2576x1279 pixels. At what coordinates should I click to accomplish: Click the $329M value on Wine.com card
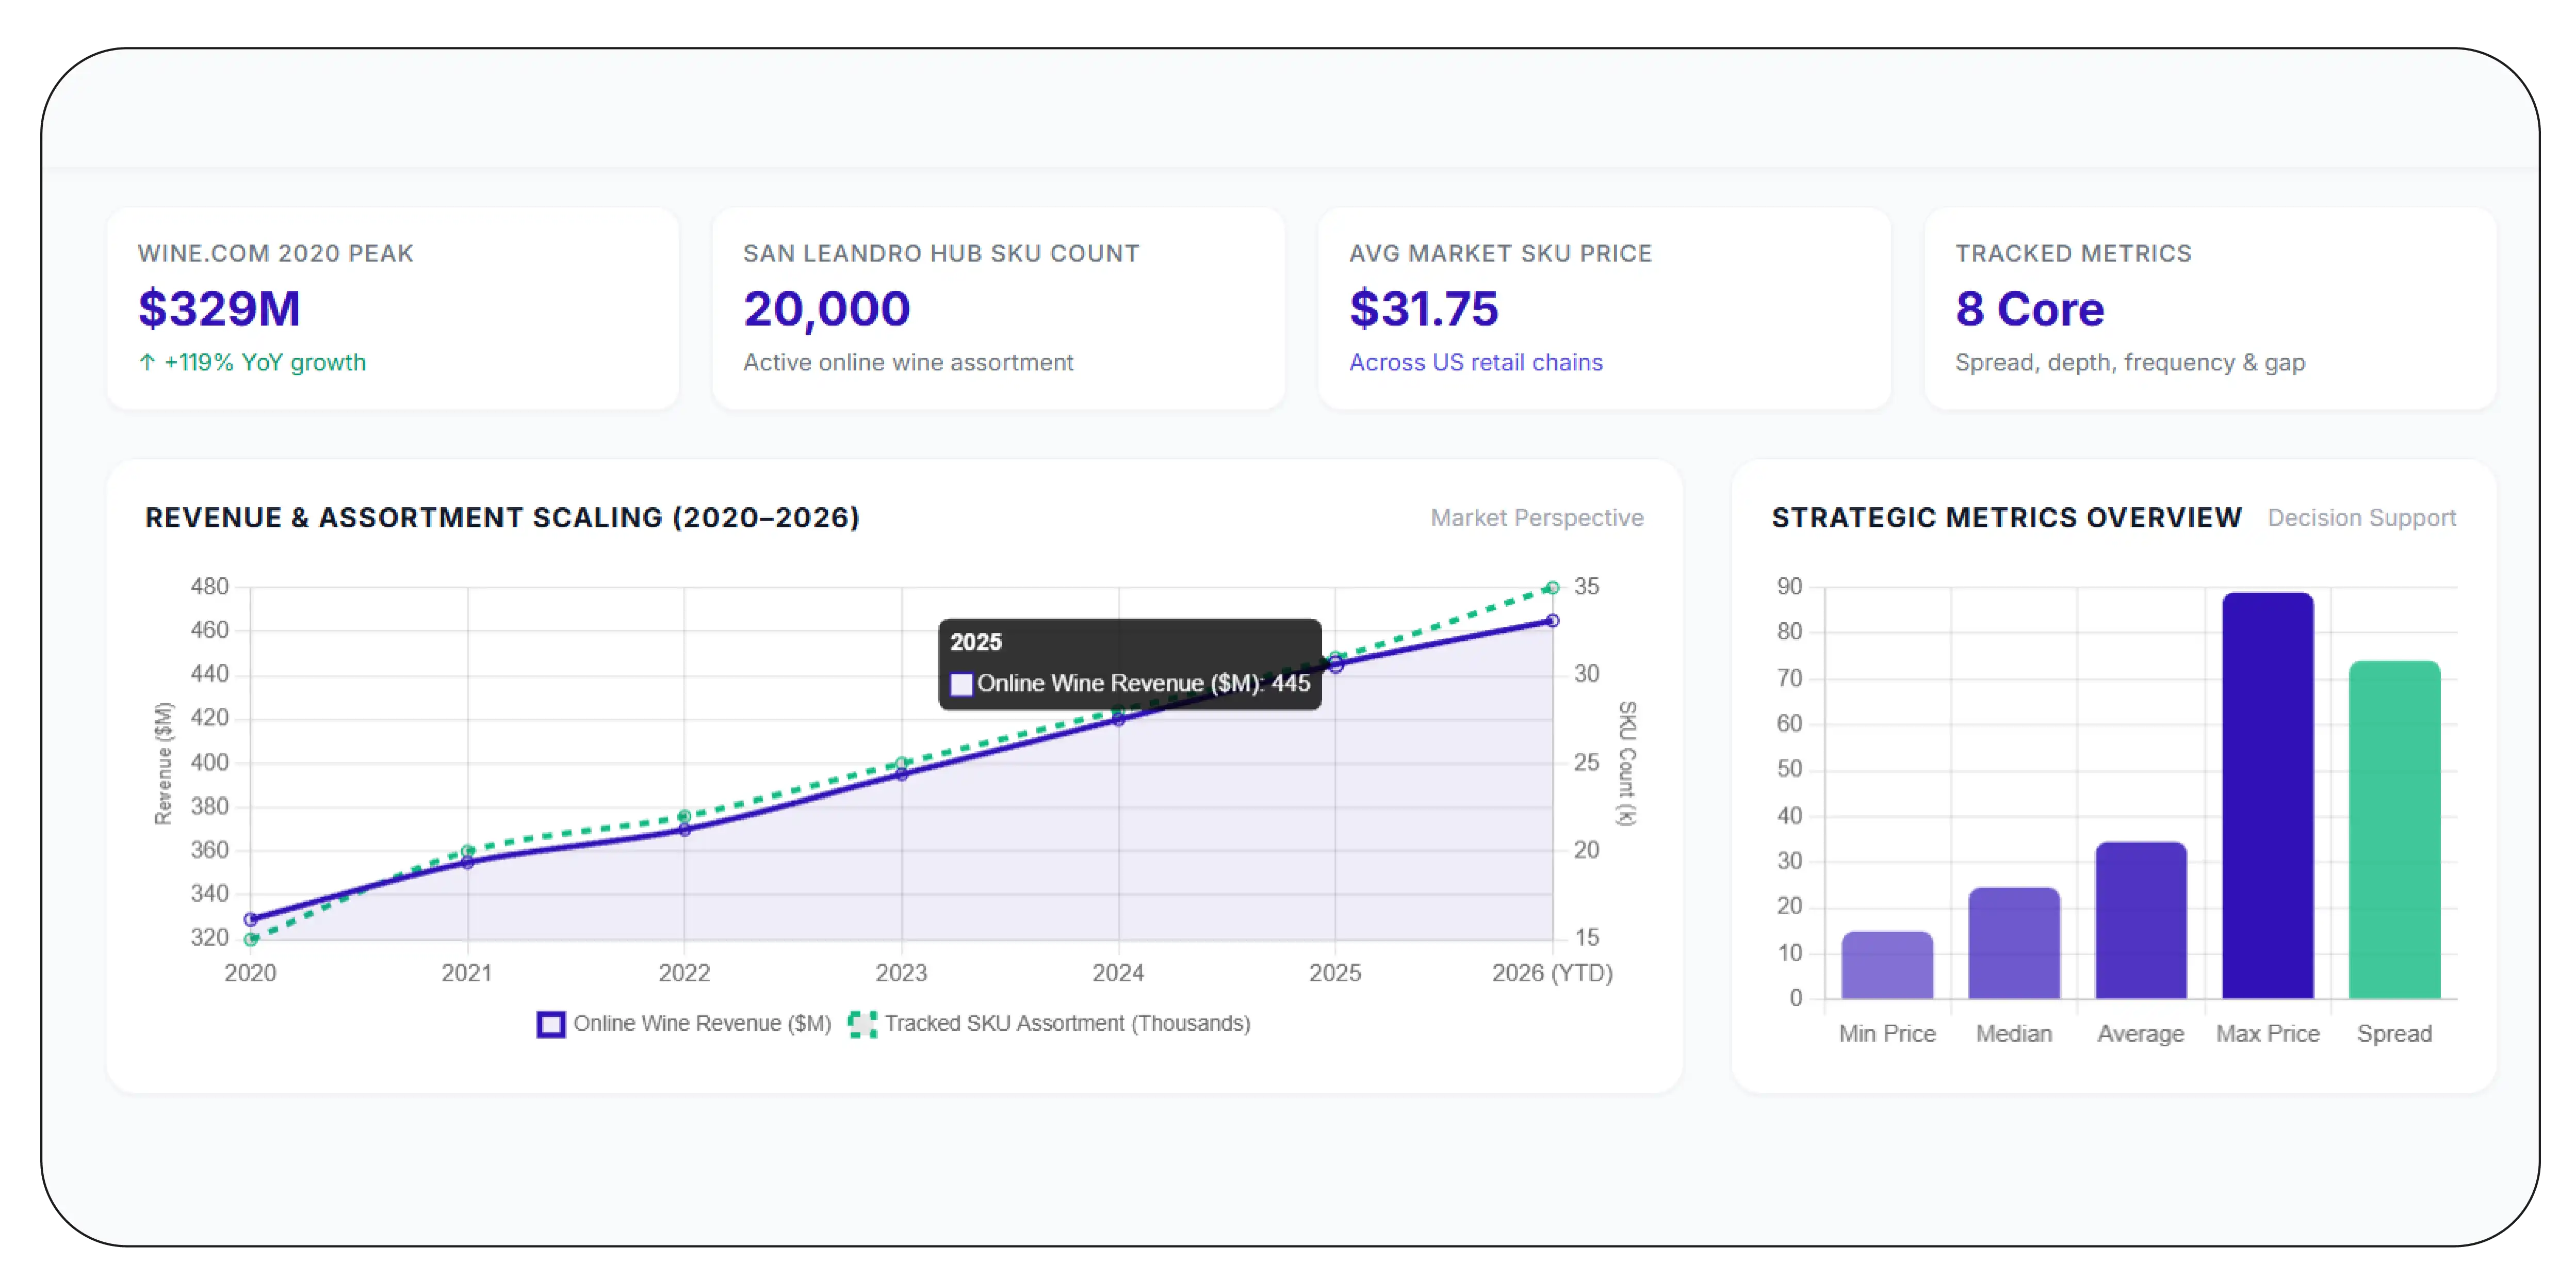coord(219,308)
